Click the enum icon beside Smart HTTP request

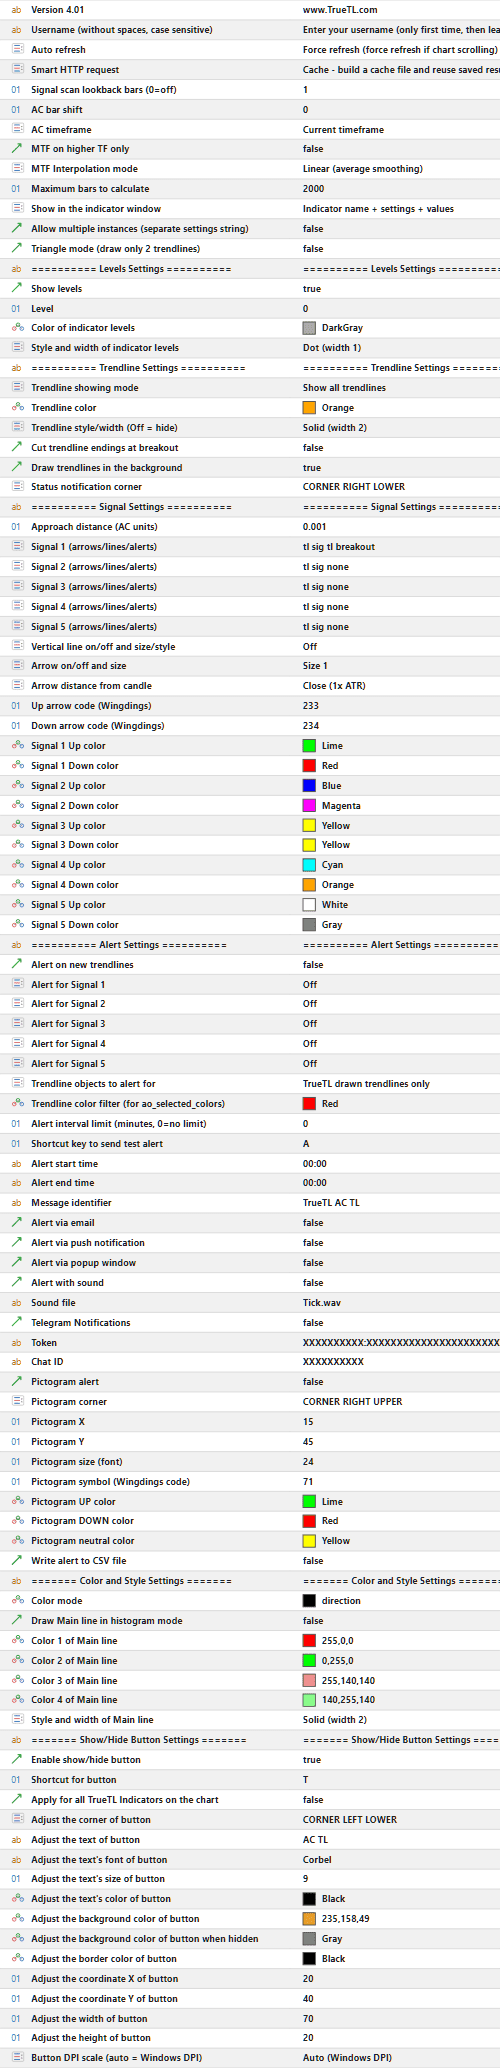point(16,70)
